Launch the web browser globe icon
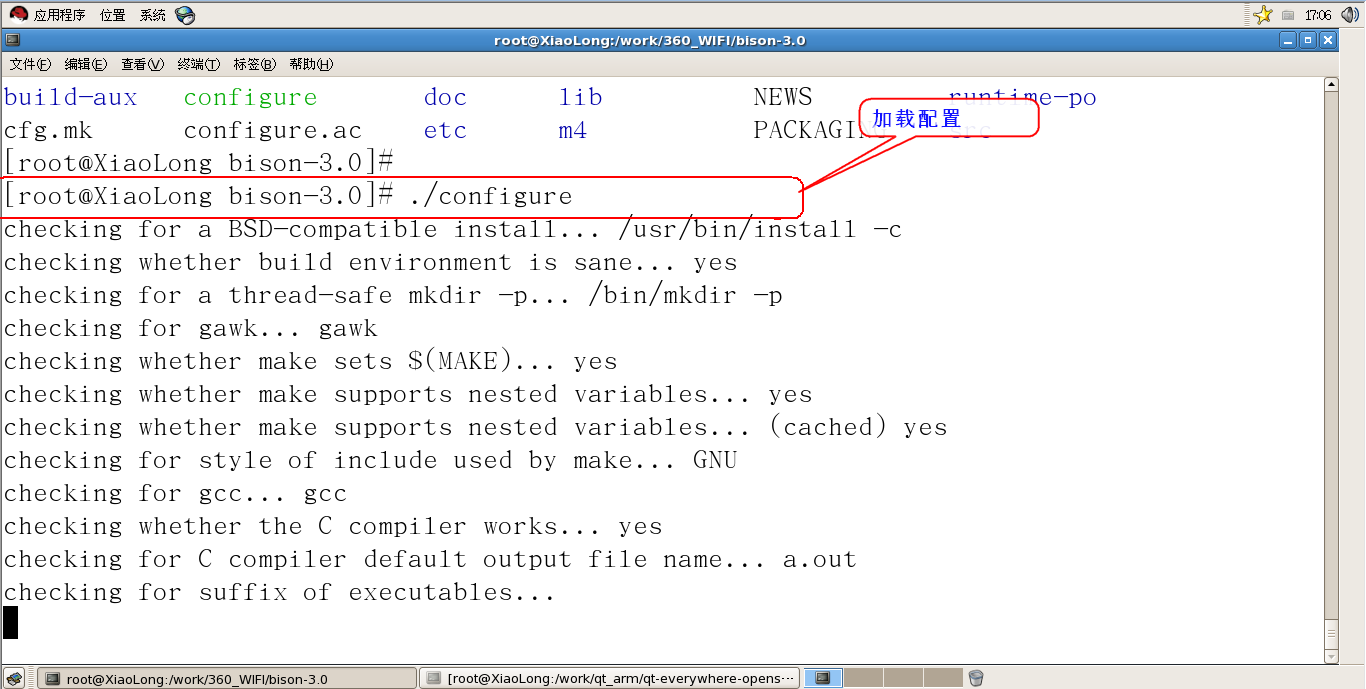1366x689 pixels. pos(185,15)
